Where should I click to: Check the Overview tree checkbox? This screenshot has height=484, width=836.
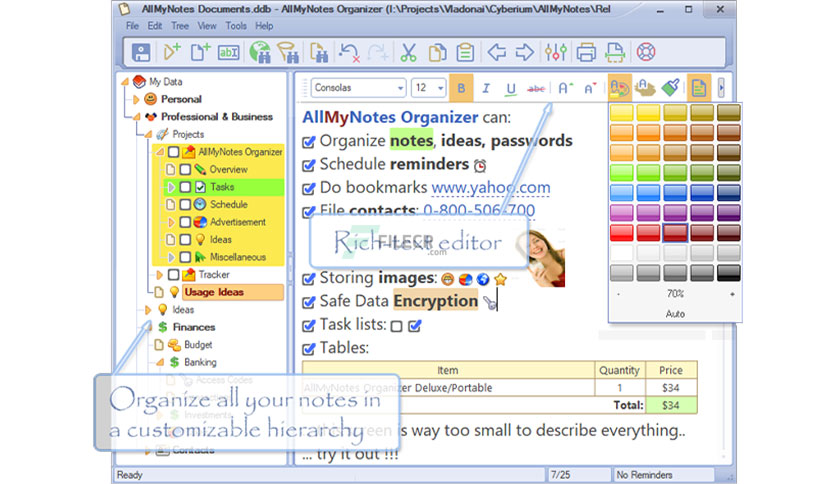tap(185, 170)
